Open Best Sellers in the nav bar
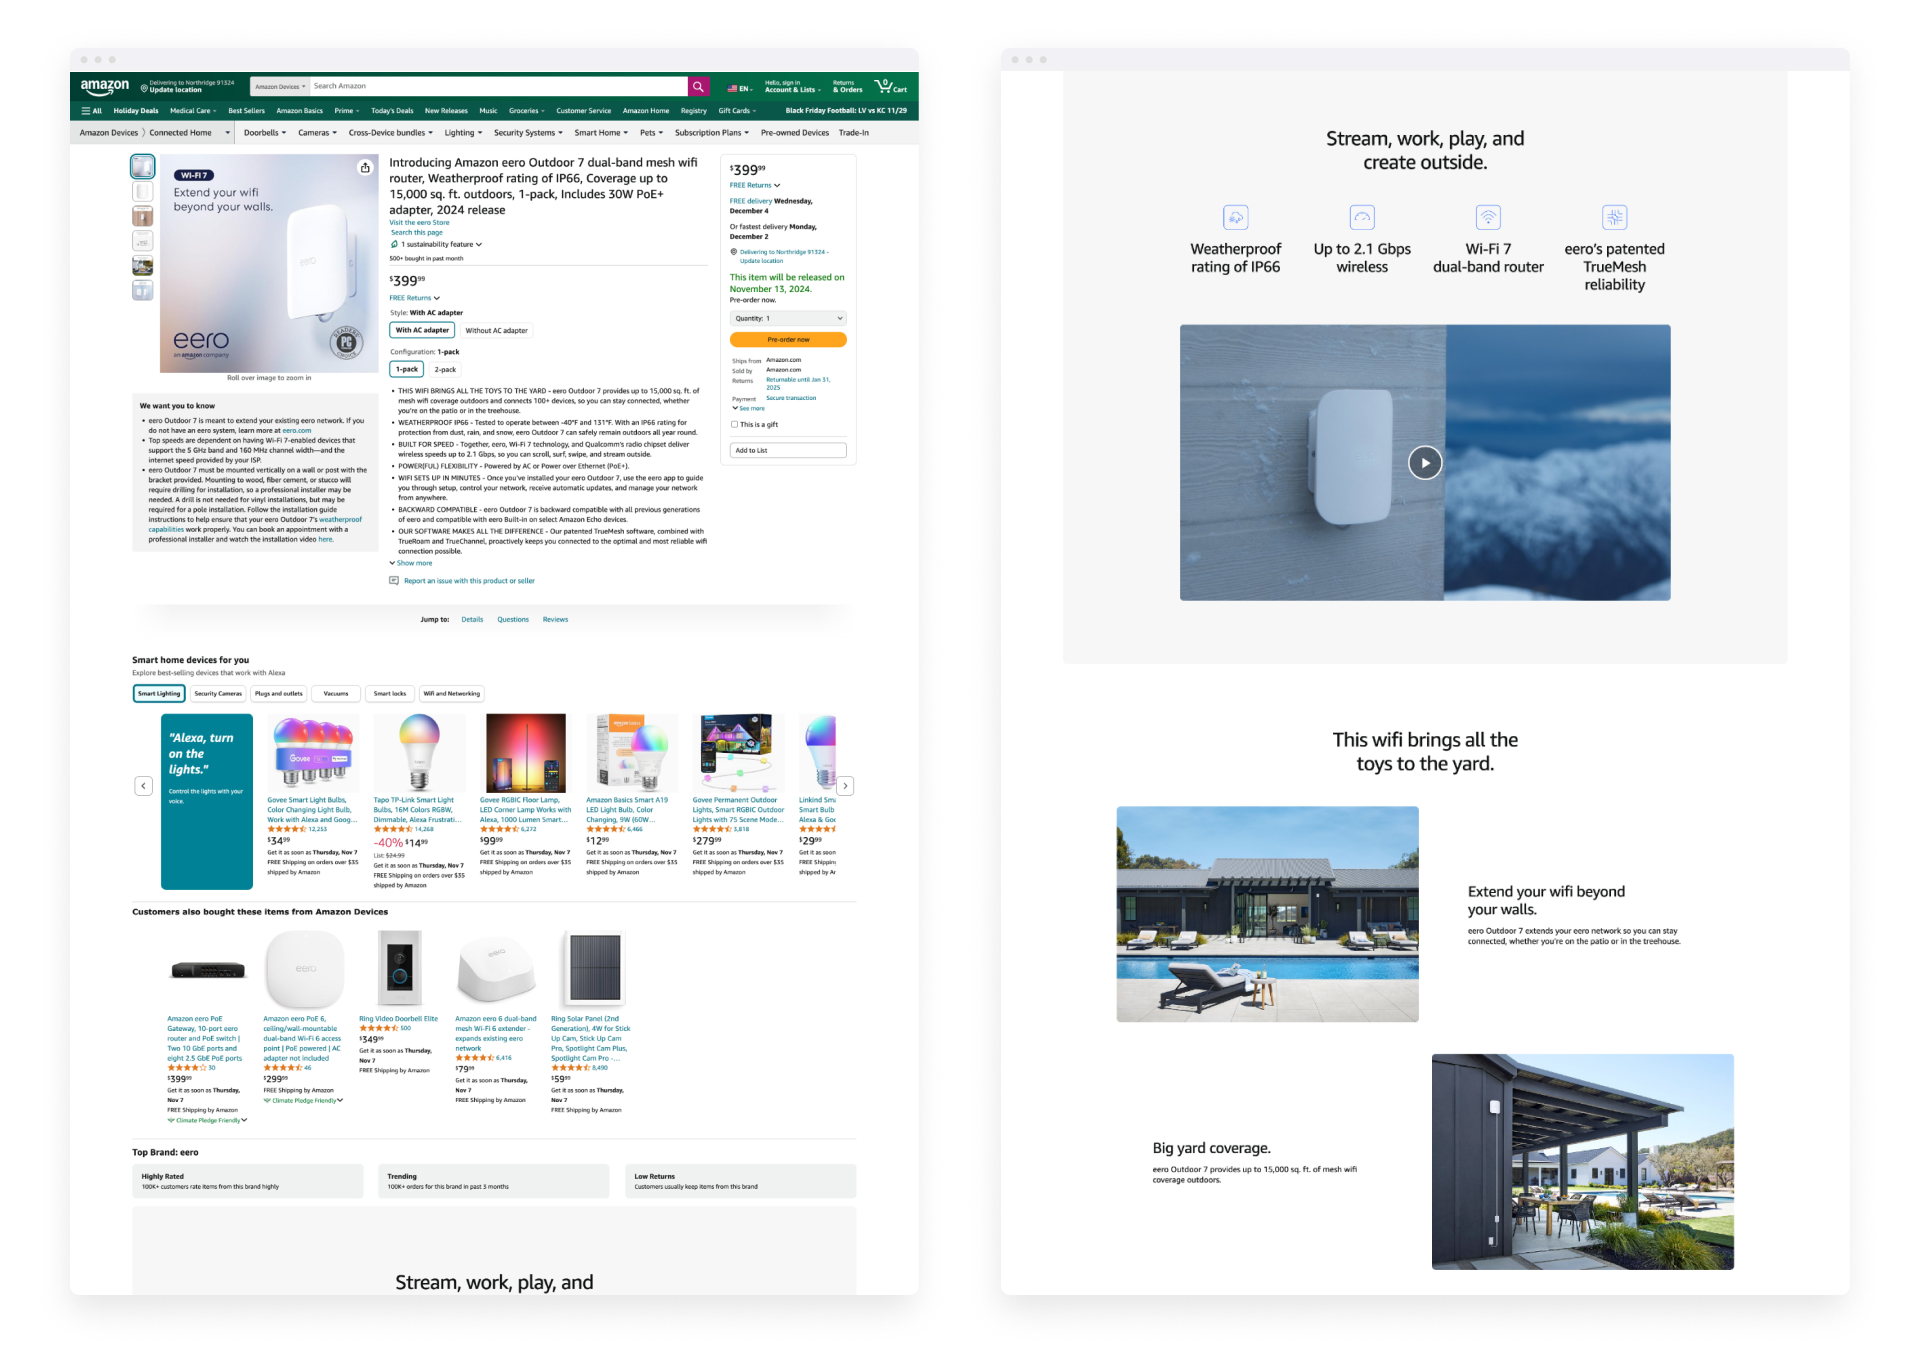Viewport: 1920px width, 1364px height. 246,111
